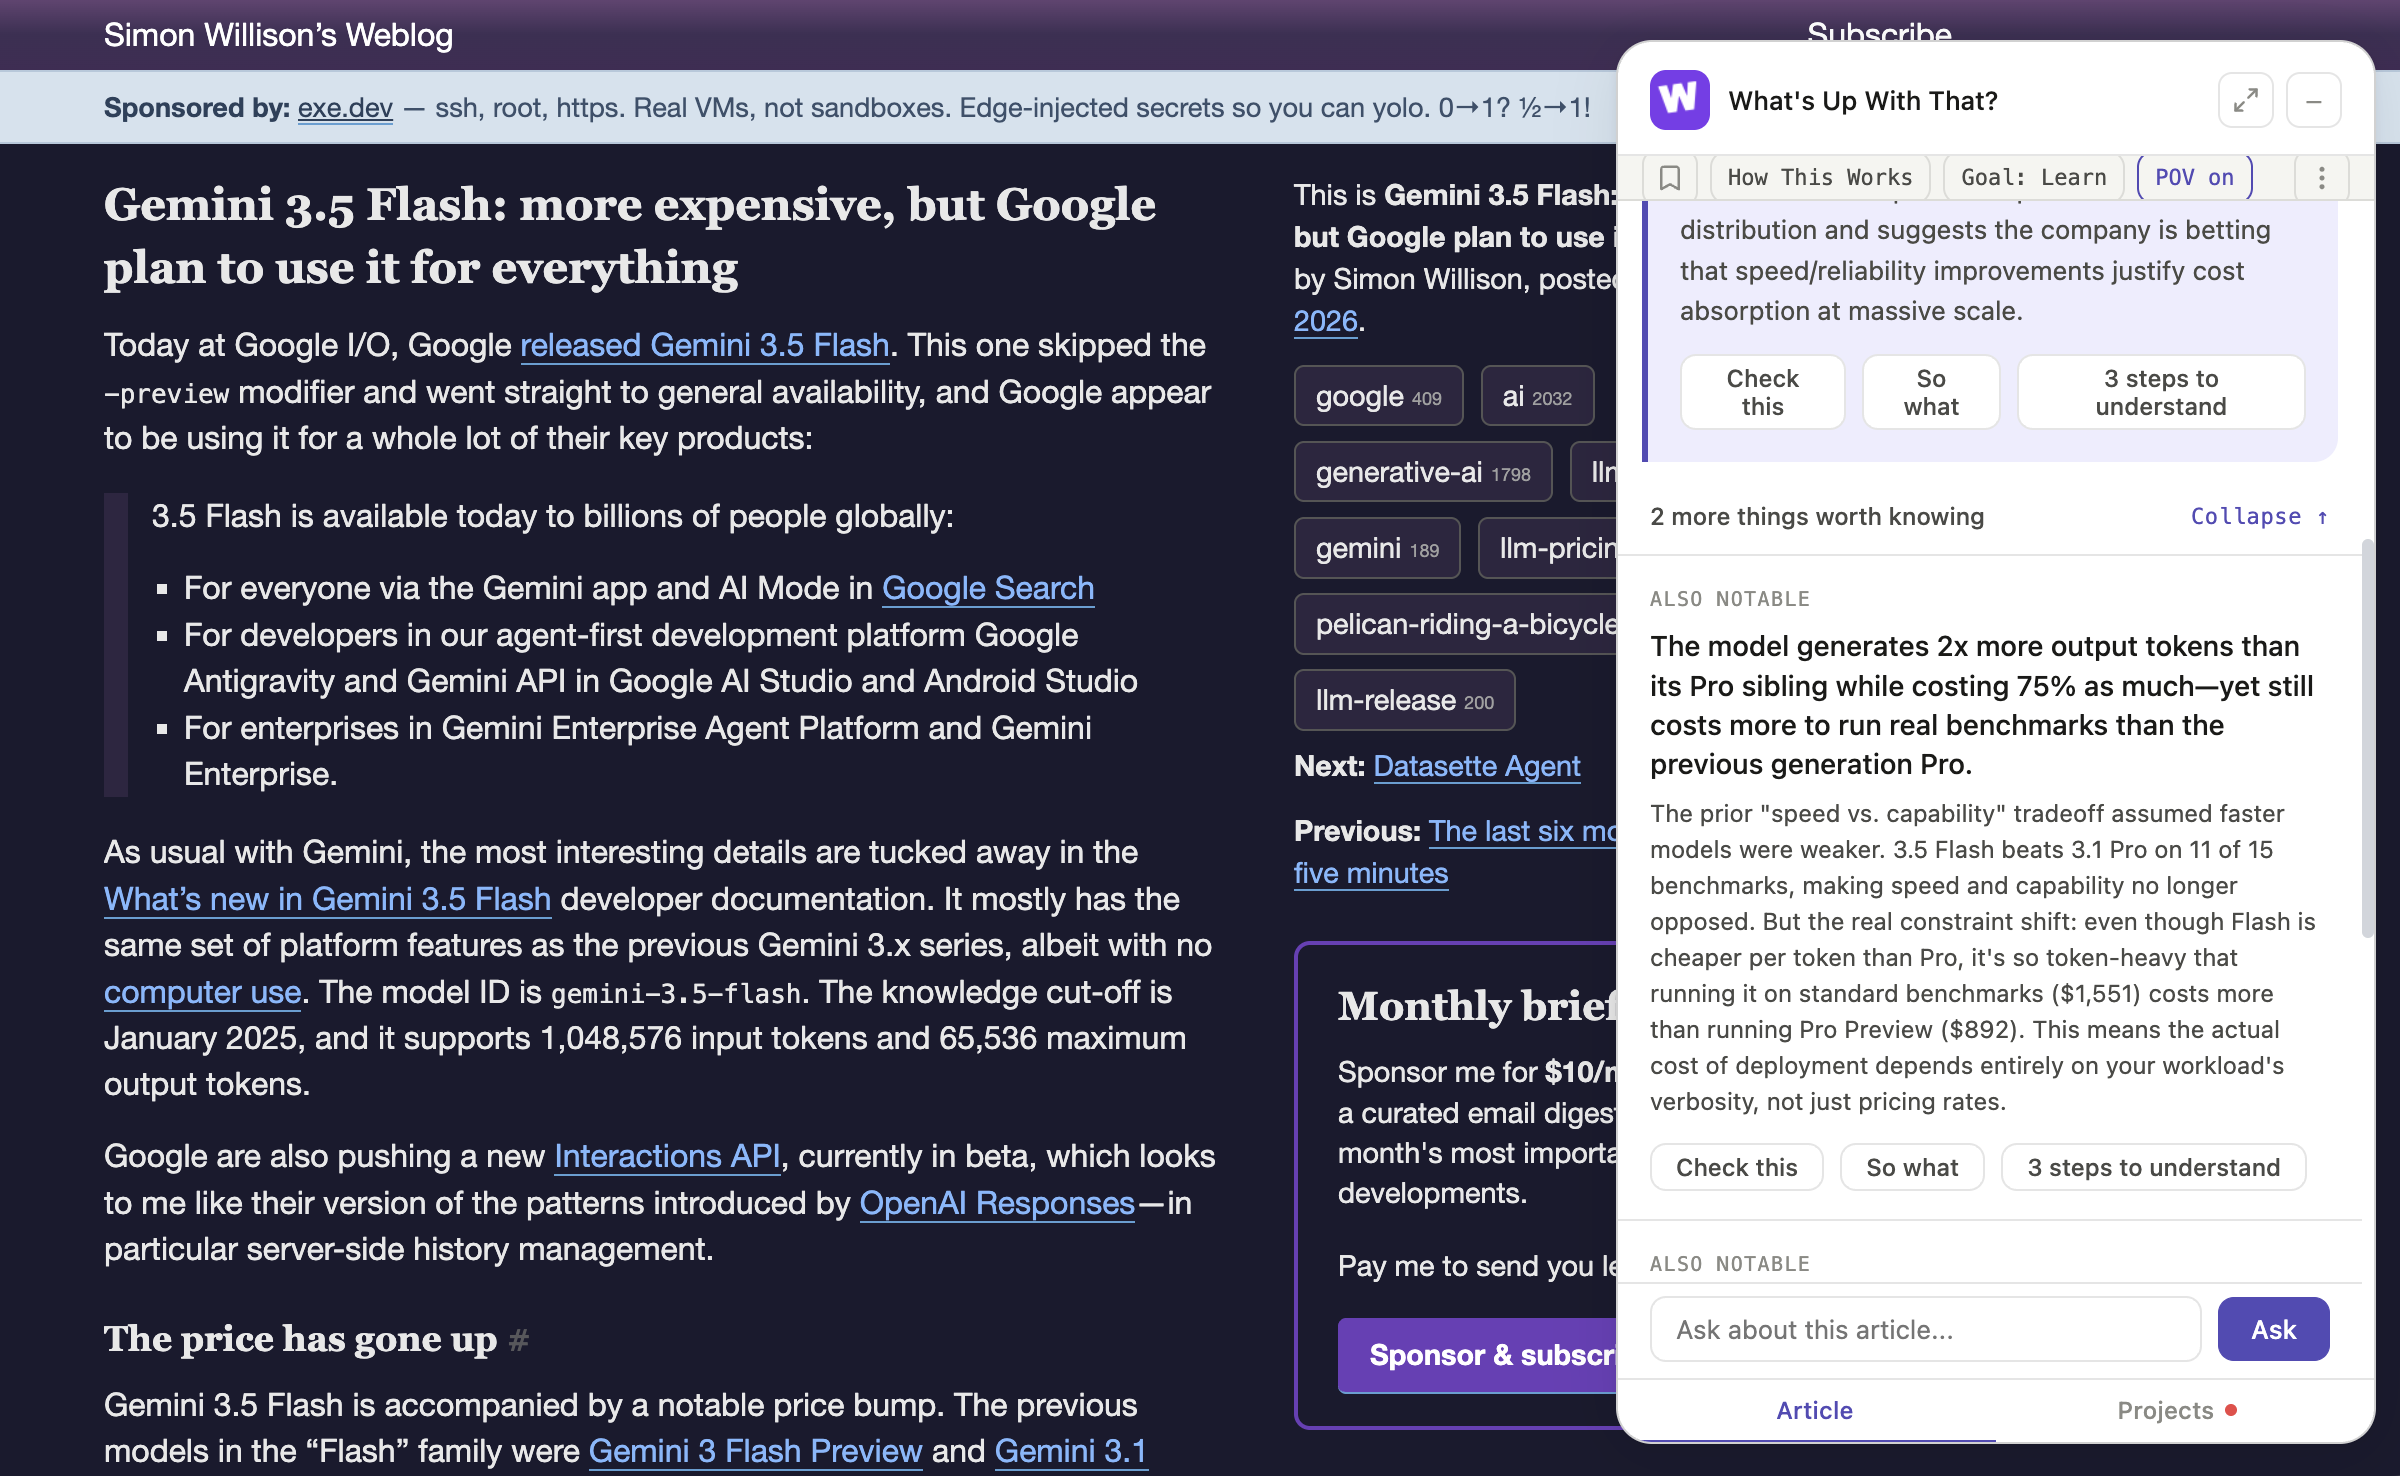Expand the What's Up With That panel

coord(2245,100)
